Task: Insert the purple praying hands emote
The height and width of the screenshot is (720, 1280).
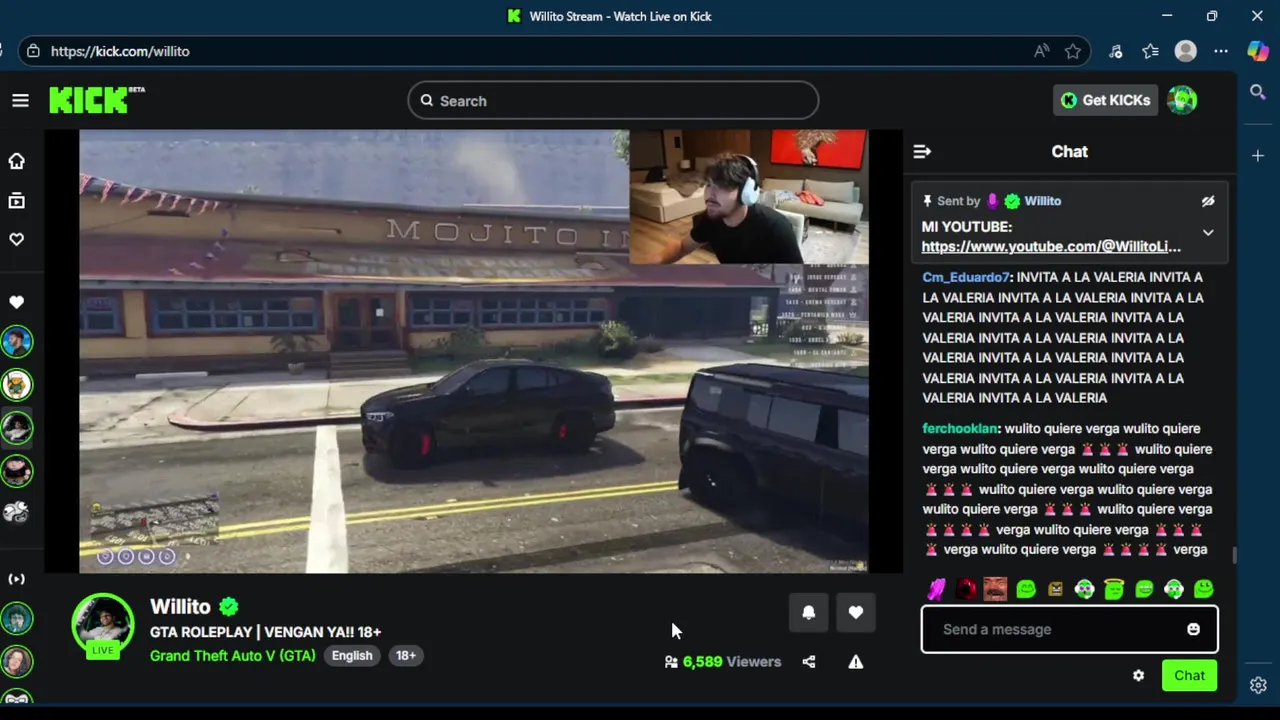Action: coord(936,589)
